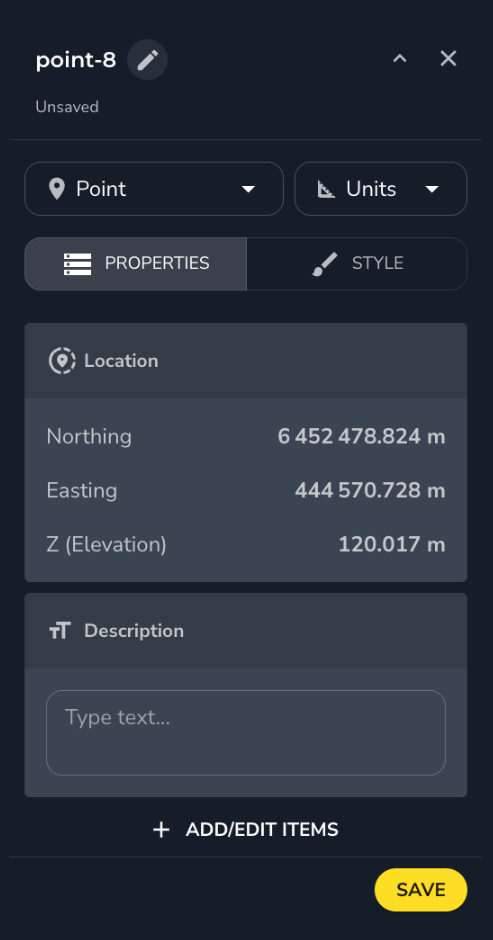Screen dimensions: 493x940
Task: Click the point-8 title text
Action: pyautogui.click(x=76, y=60)
